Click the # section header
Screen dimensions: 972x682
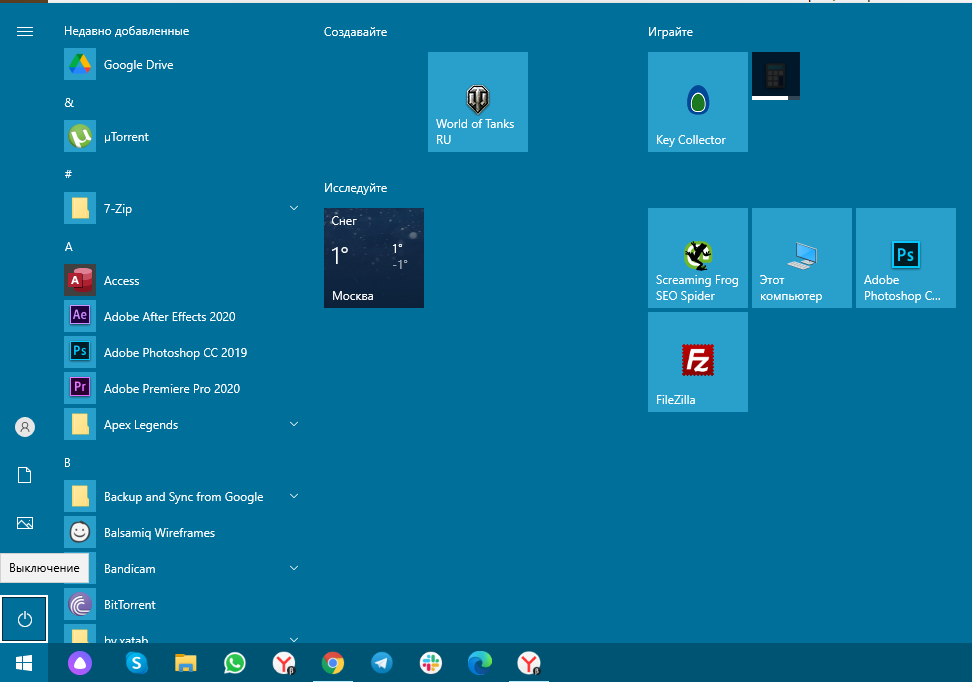pos(68,174)
